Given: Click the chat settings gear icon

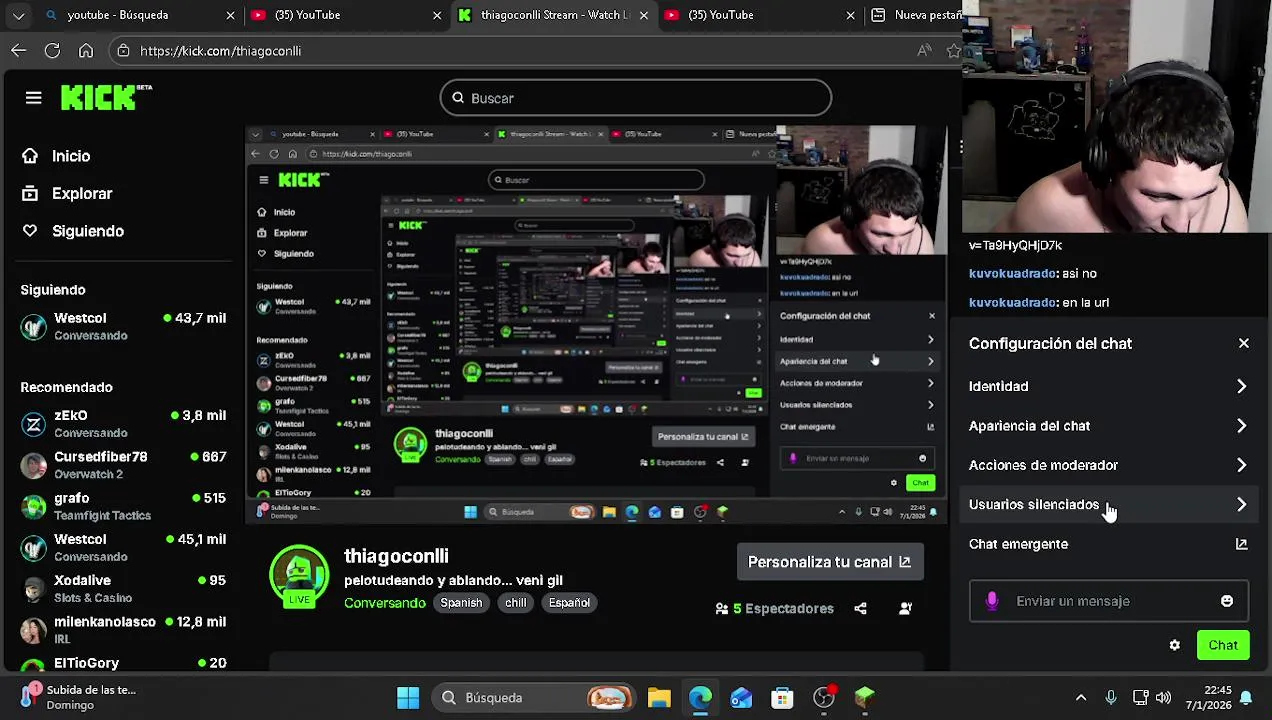Looking at the screenshot, I should (1175, 645).
